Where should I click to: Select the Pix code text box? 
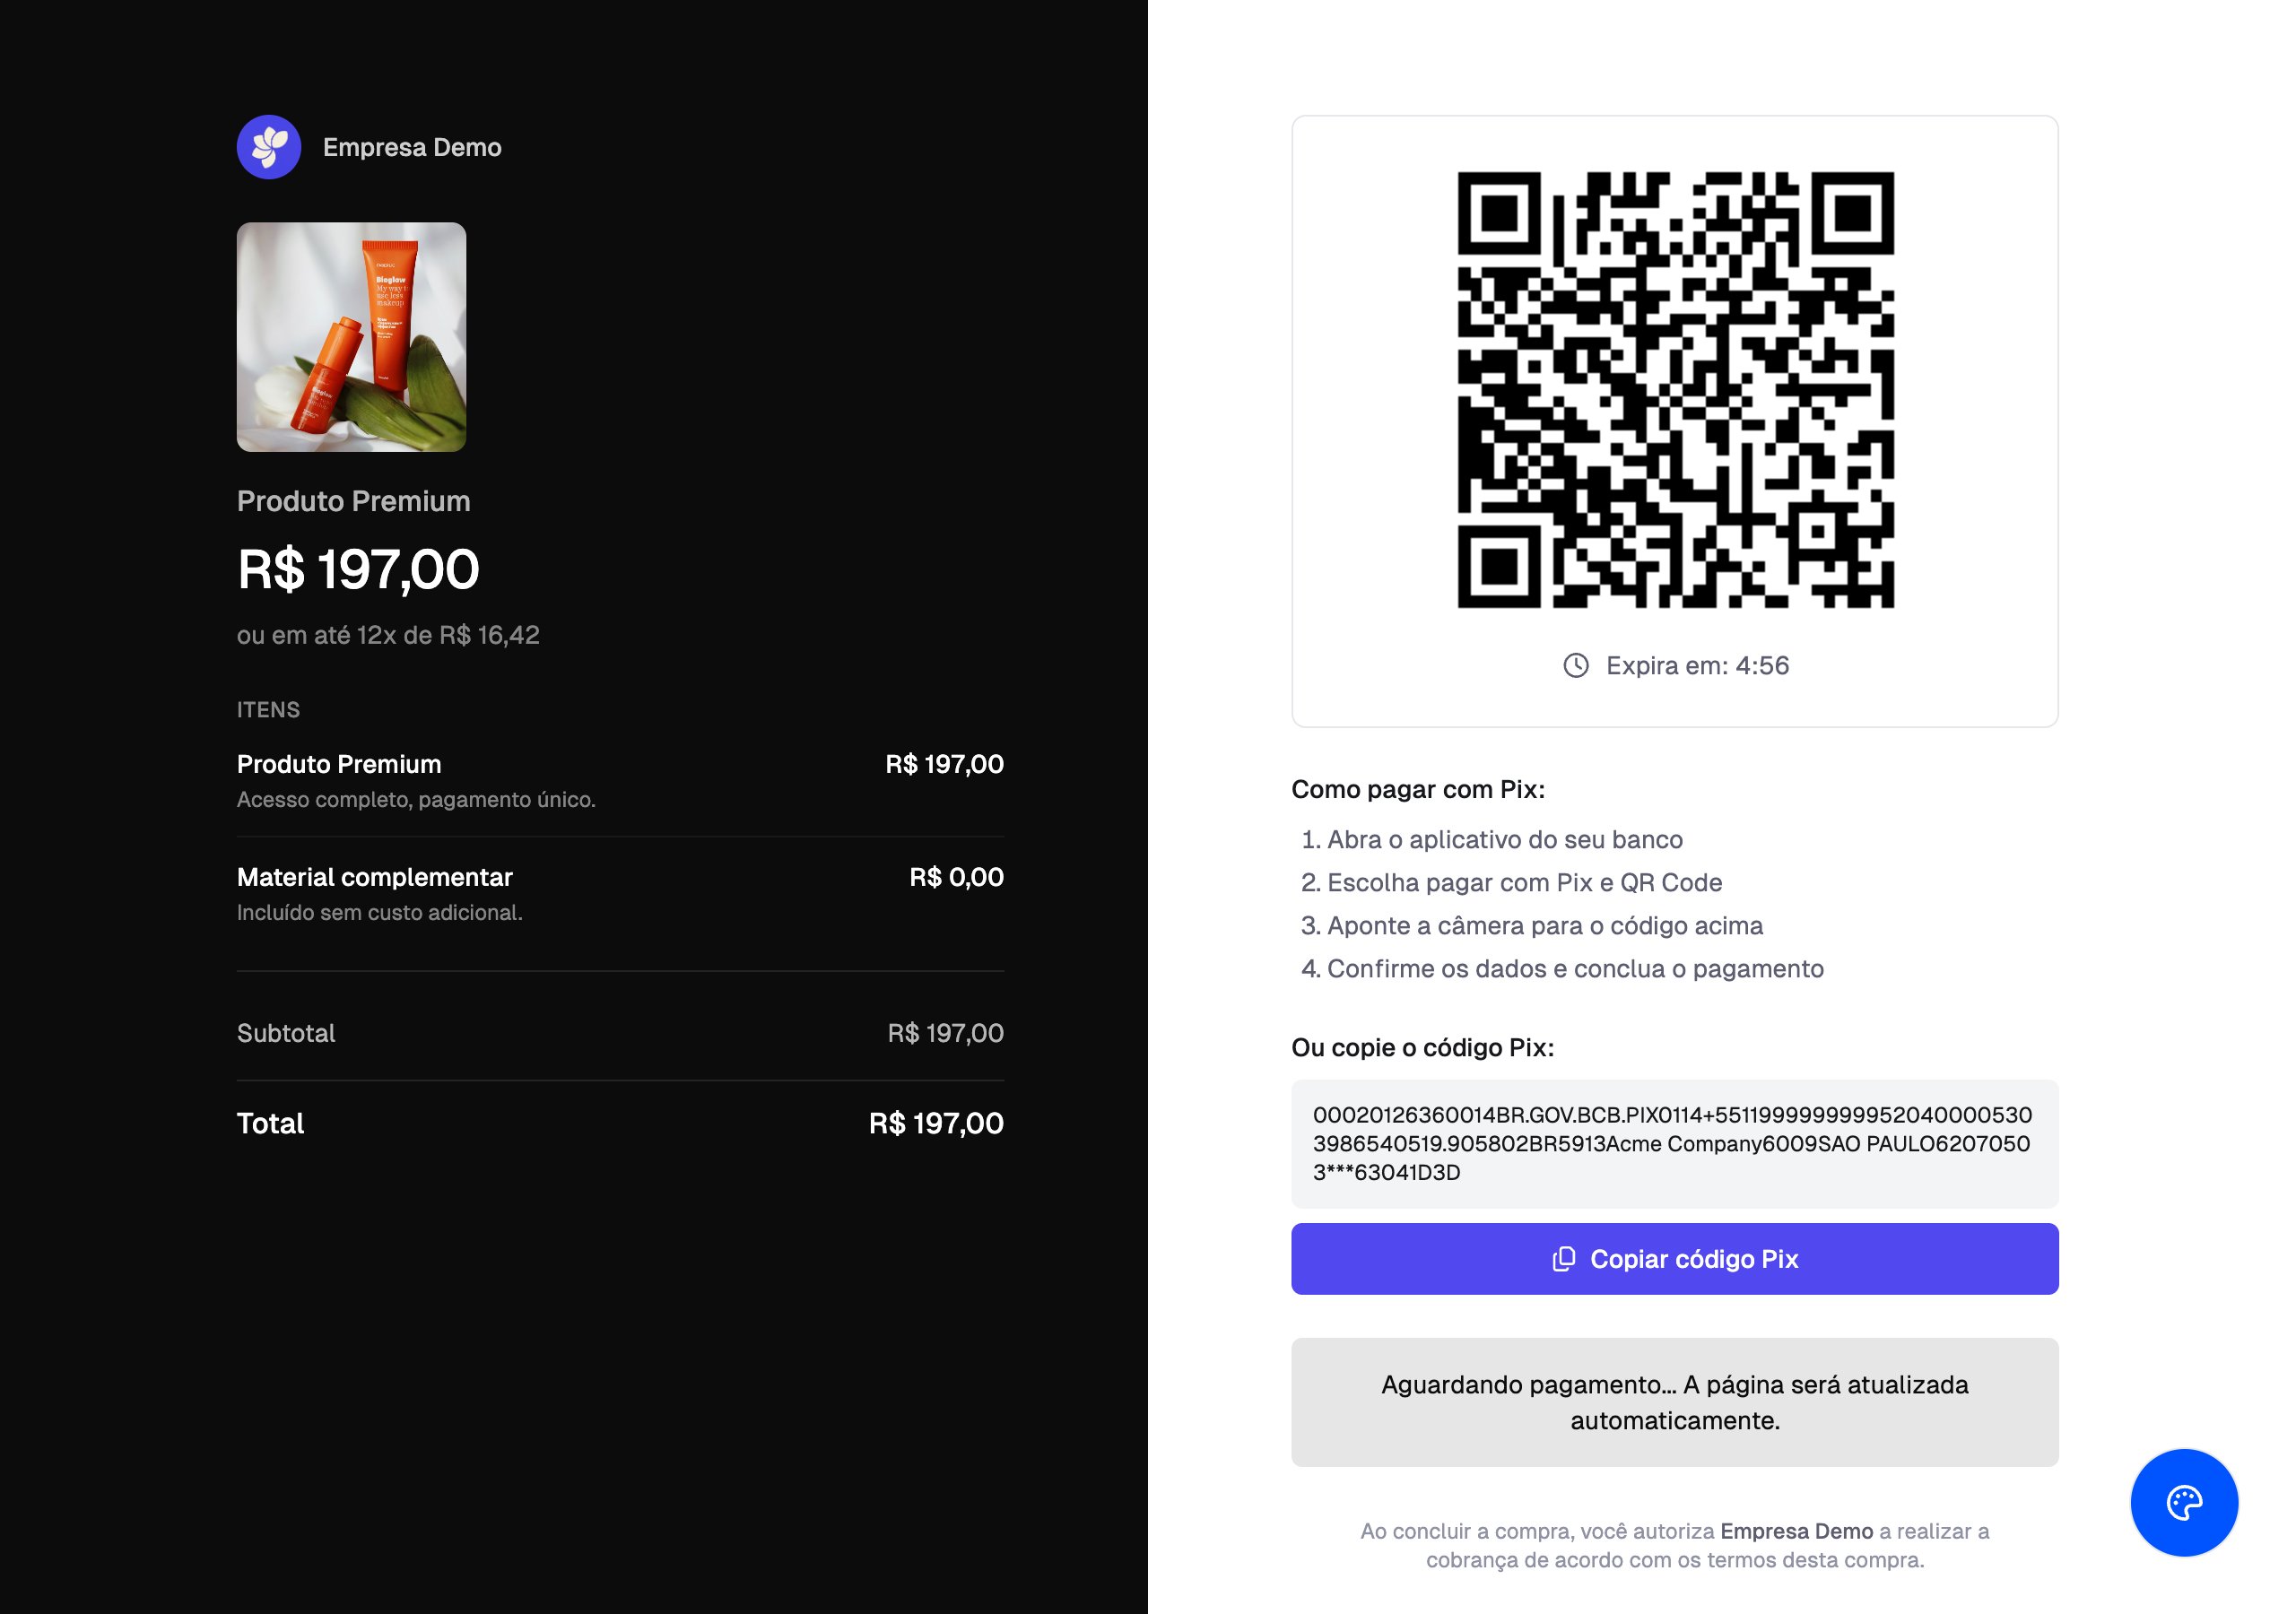1675,1144
